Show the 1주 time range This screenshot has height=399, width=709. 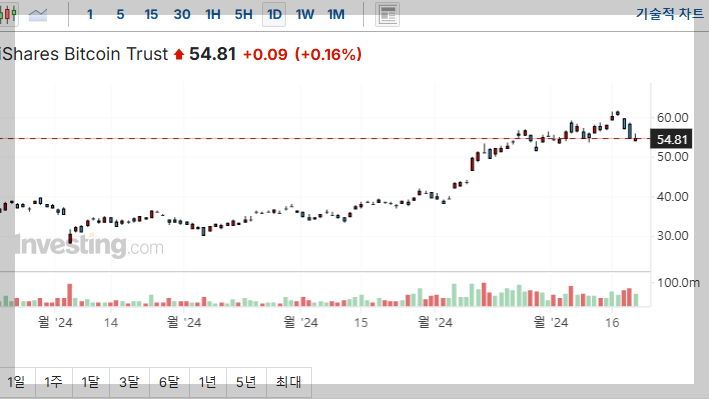pos(53,382)
